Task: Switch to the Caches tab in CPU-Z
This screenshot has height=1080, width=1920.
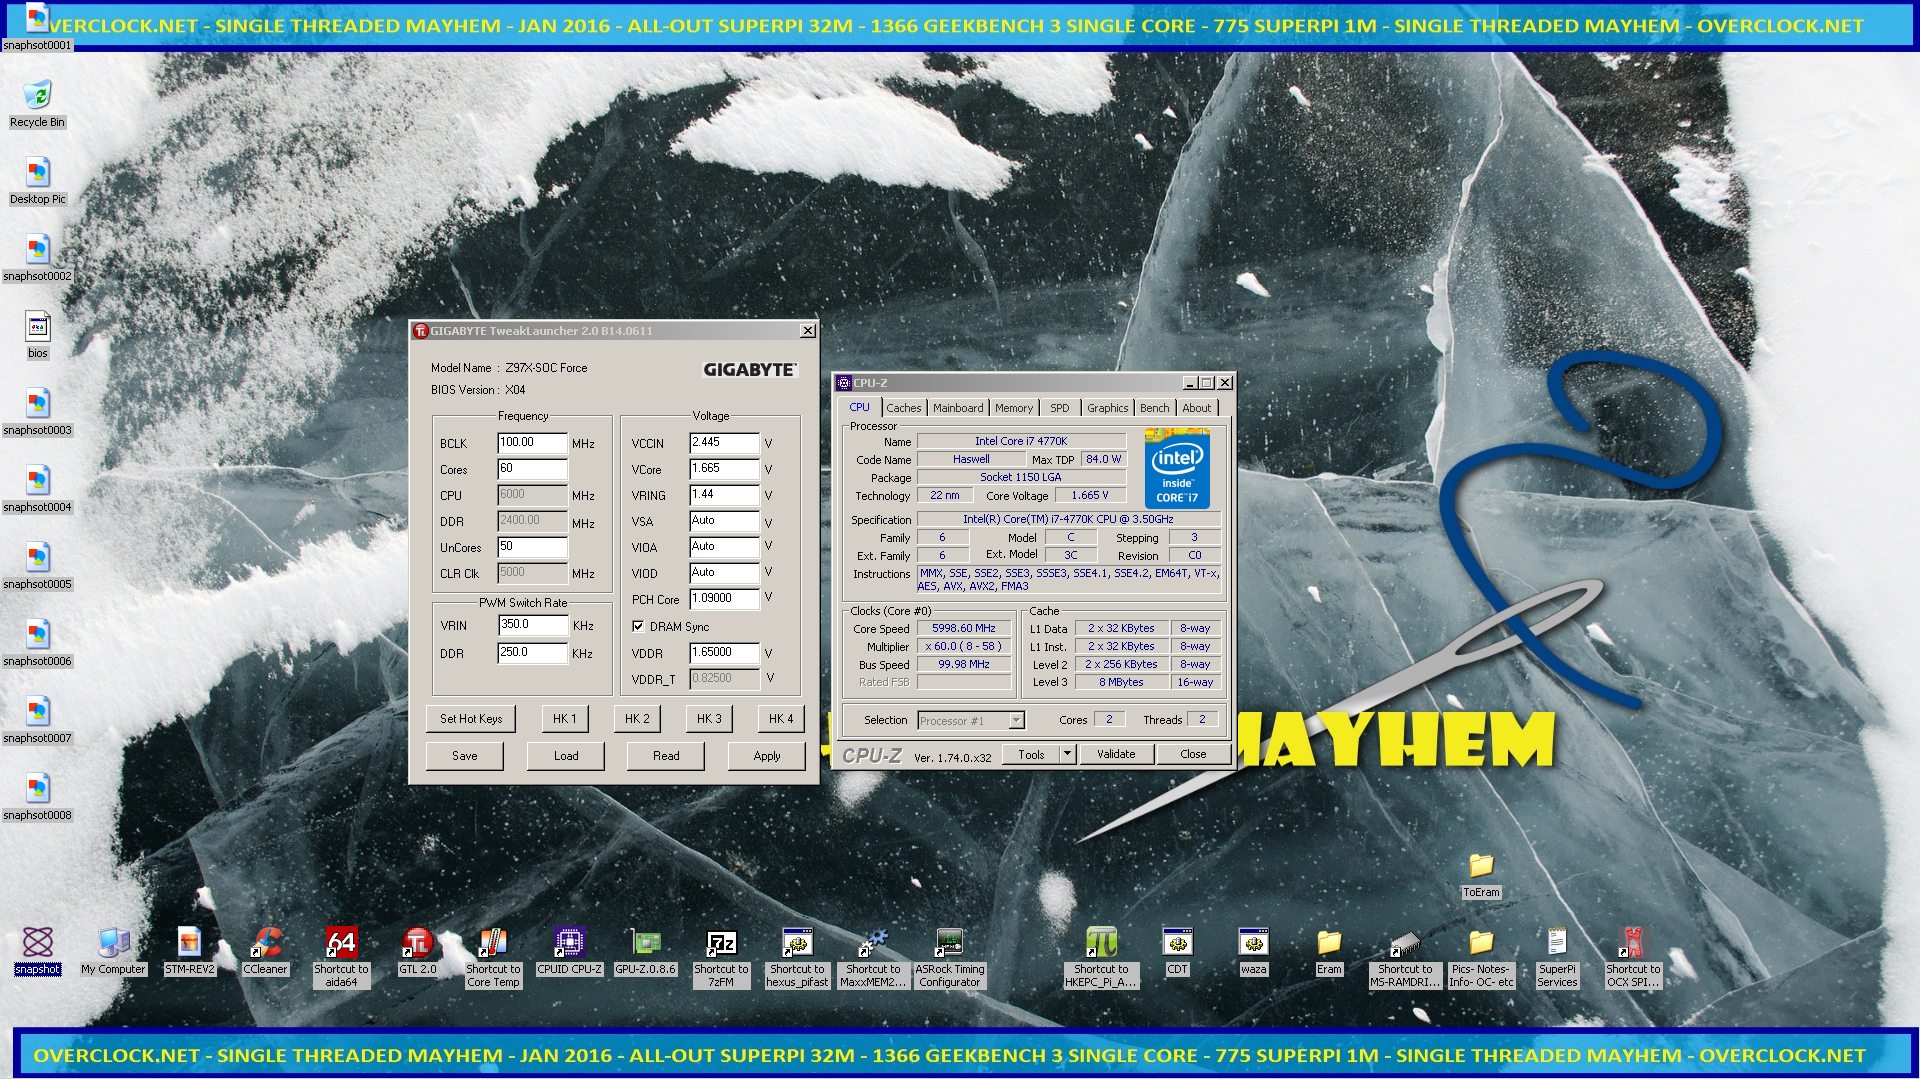Action: (x=904, y=408)
